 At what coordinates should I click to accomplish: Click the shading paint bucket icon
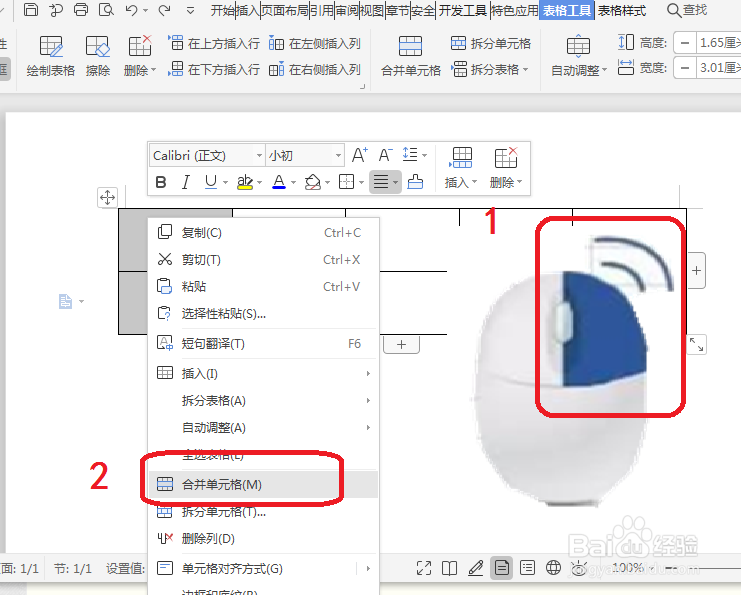point(312,182)
